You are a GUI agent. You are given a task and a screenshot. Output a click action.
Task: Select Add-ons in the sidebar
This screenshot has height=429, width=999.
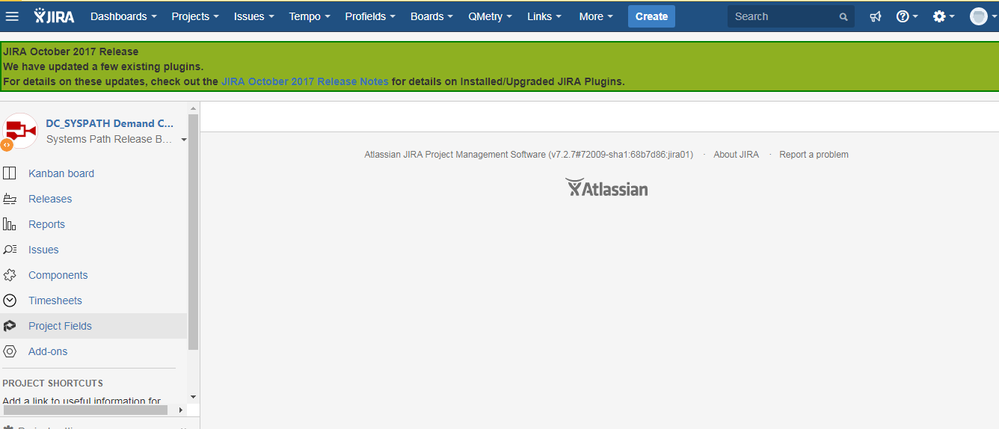pos(48,352)
